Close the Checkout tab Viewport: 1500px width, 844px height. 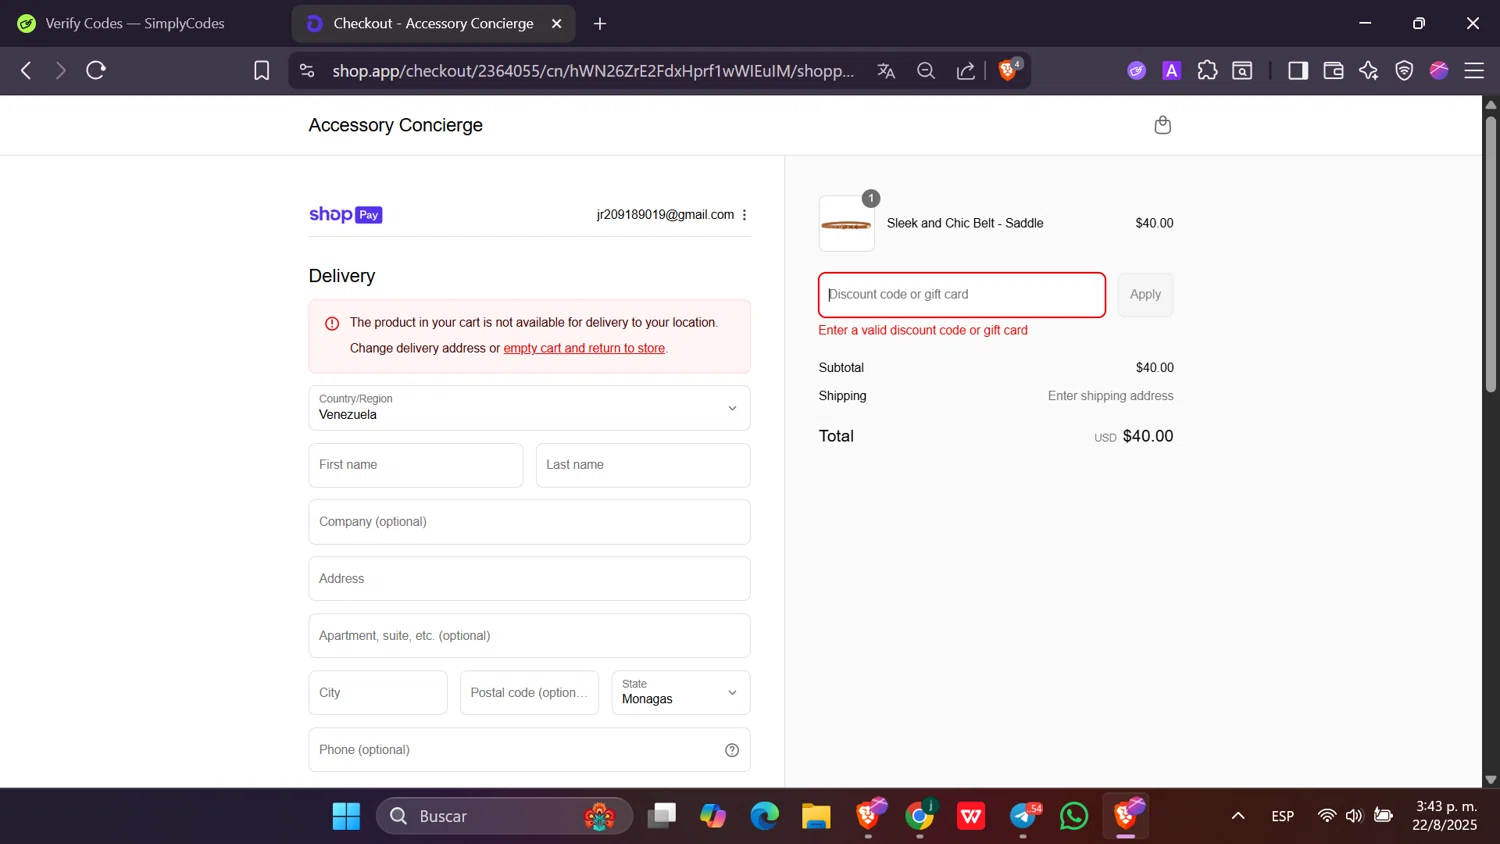pos(557,23)
